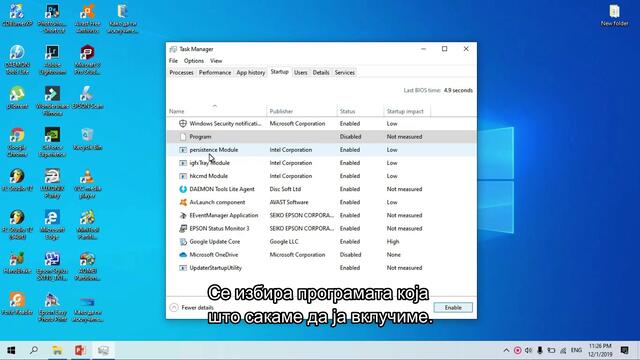Select the uTorrent desktop shortcut
The image size is (640, 360).
[17, 98]
